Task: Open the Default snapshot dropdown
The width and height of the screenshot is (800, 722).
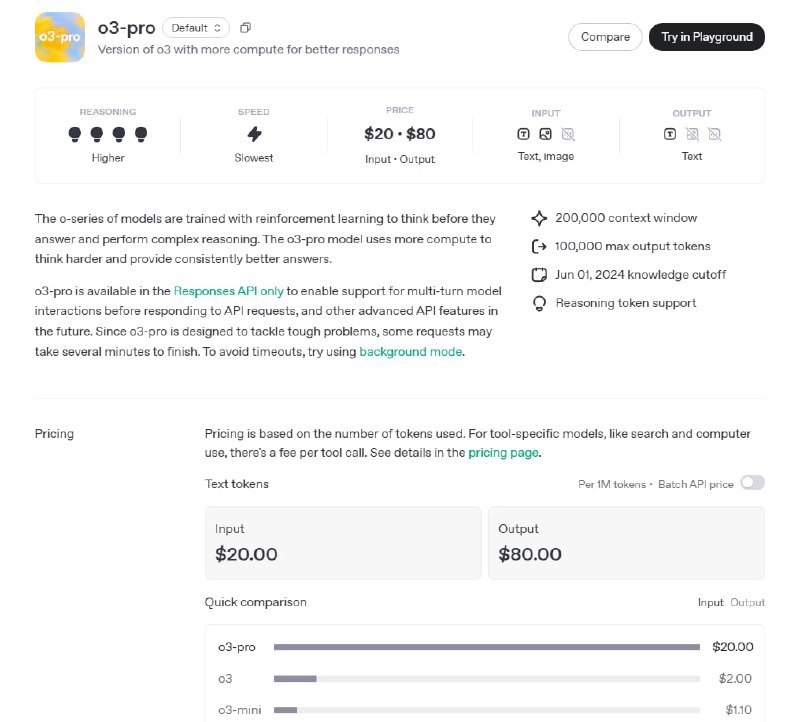Action: click(x=195, y=28)
